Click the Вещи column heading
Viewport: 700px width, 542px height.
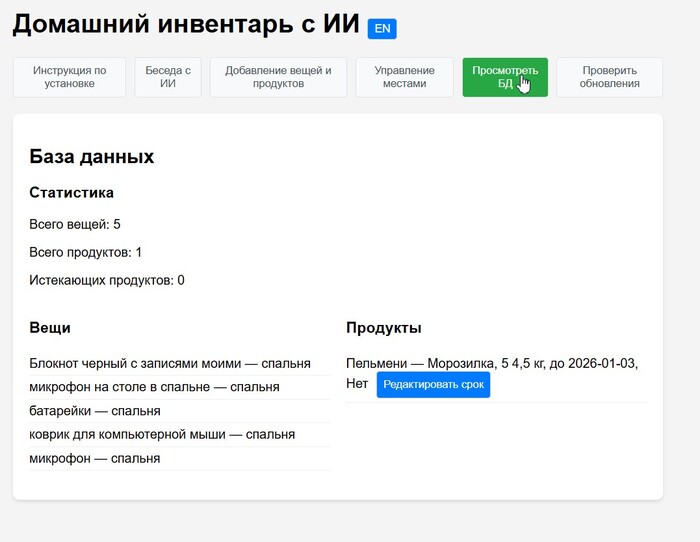coord(50,327)
